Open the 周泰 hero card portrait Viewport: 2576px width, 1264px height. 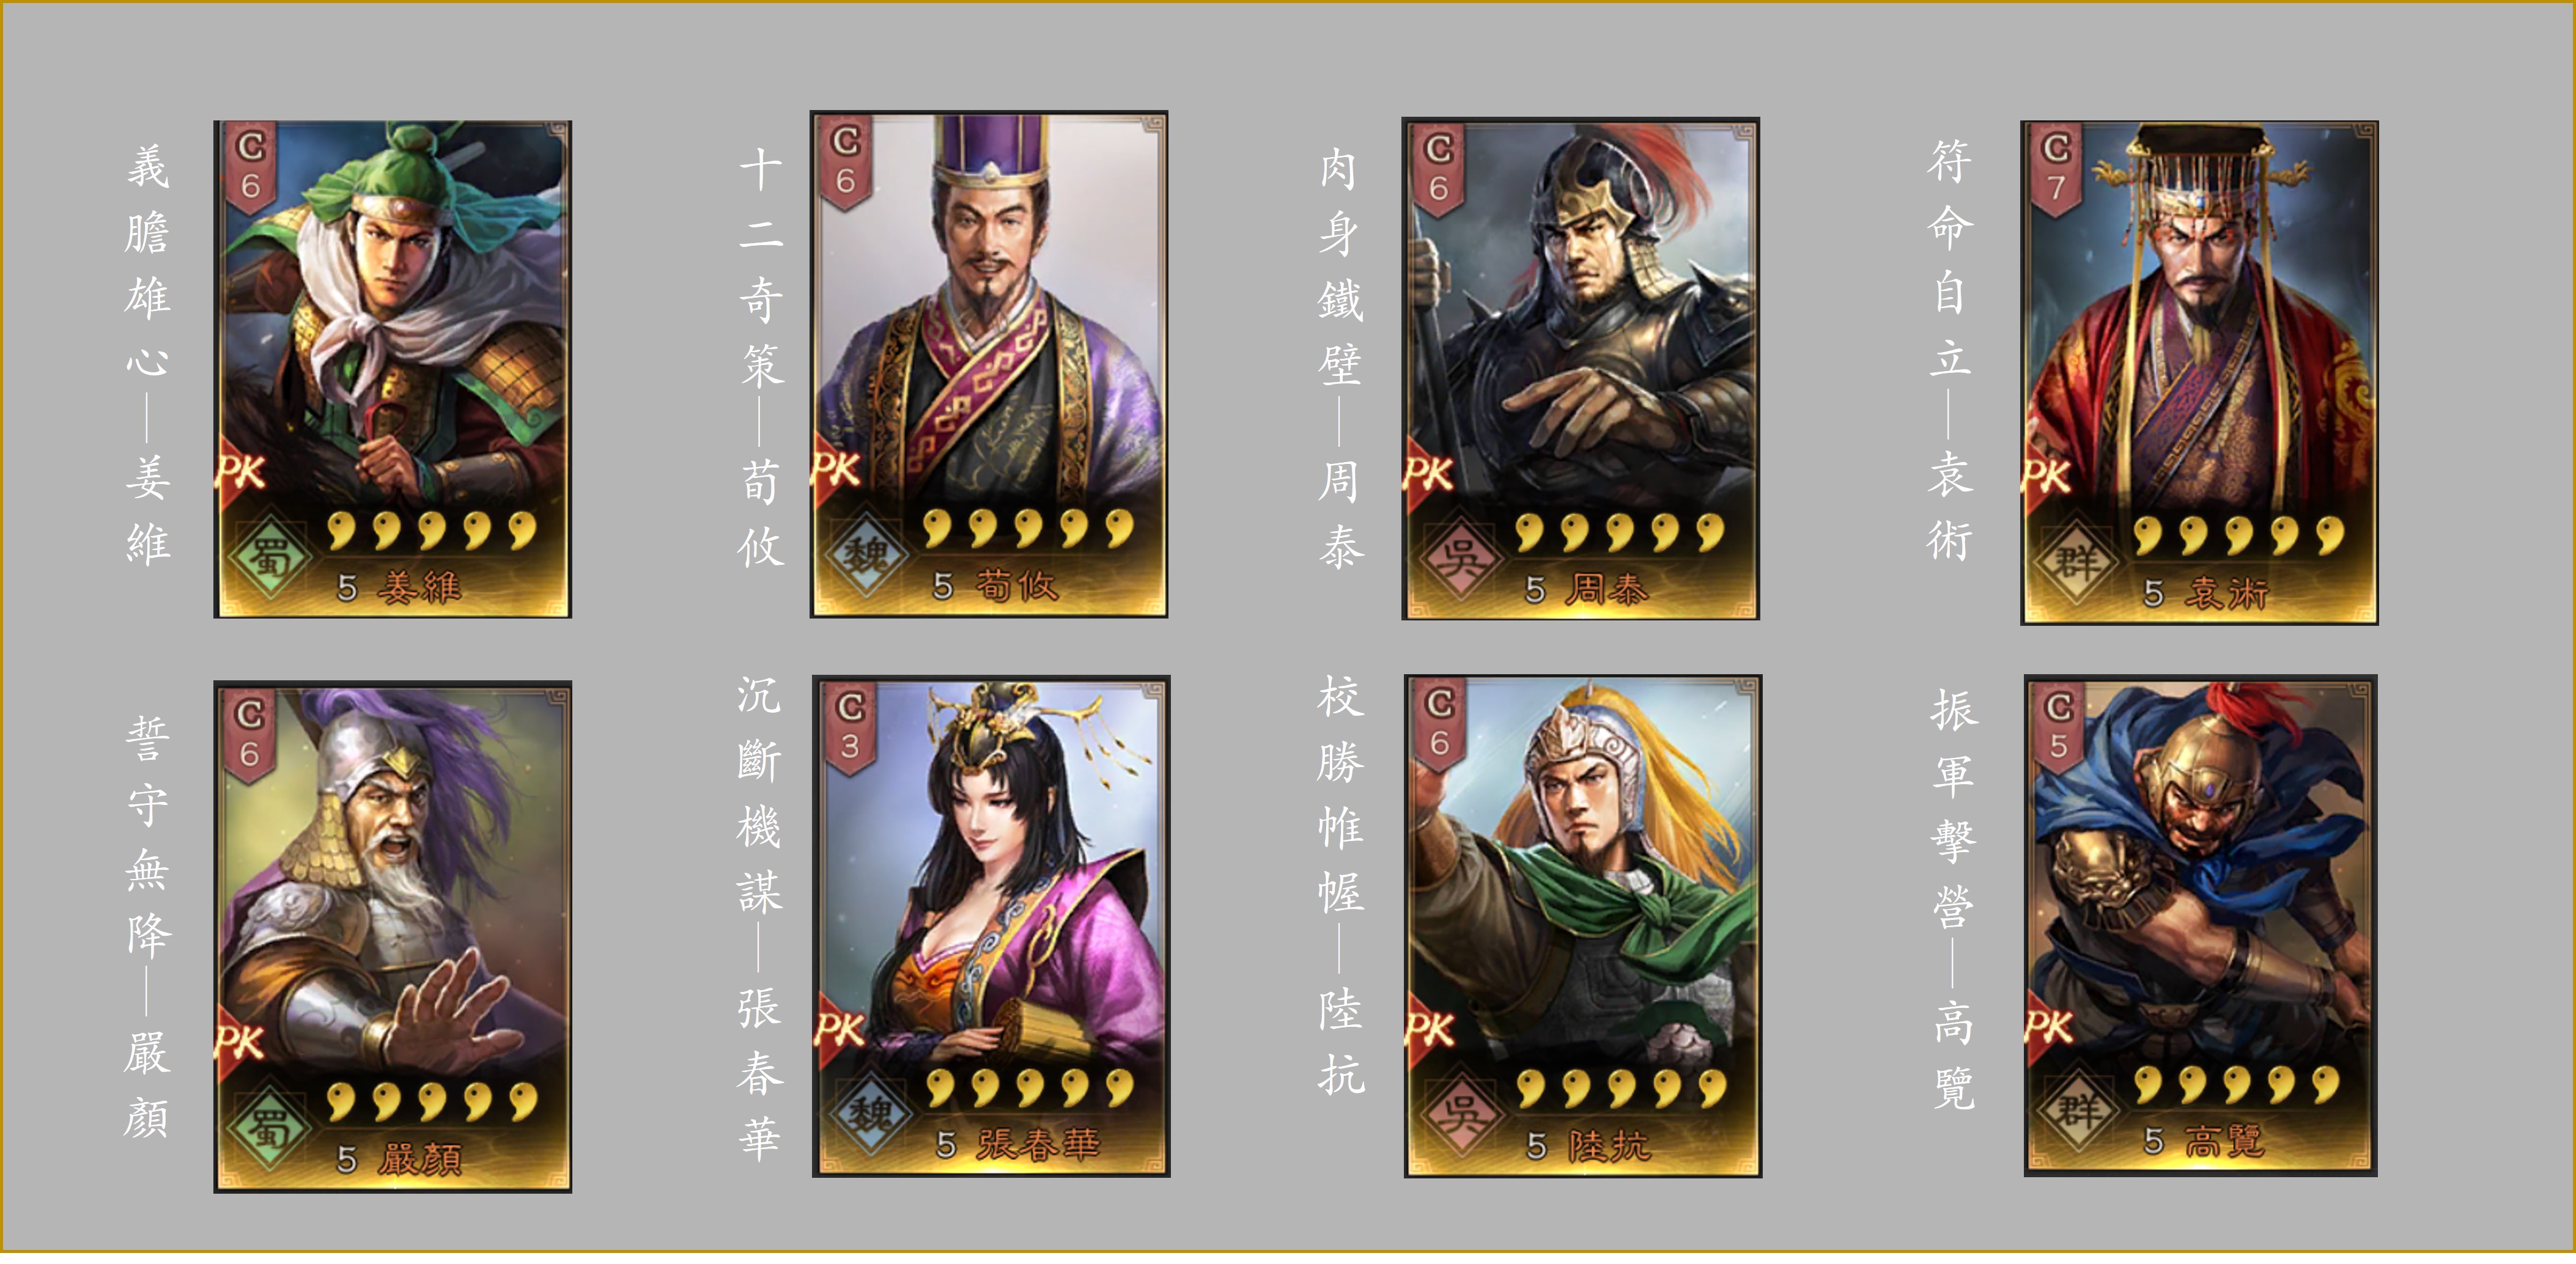pos(1580,369)
